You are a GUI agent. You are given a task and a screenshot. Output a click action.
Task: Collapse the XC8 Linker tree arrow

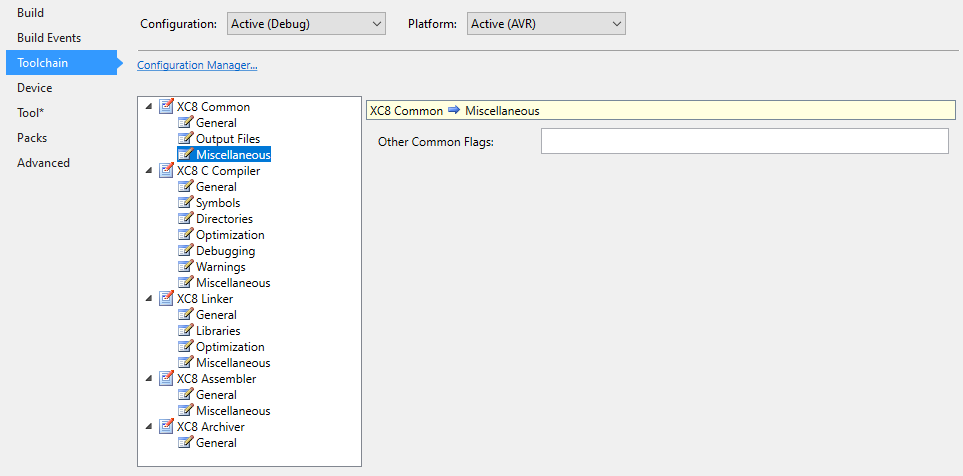(x=150, y=299)
